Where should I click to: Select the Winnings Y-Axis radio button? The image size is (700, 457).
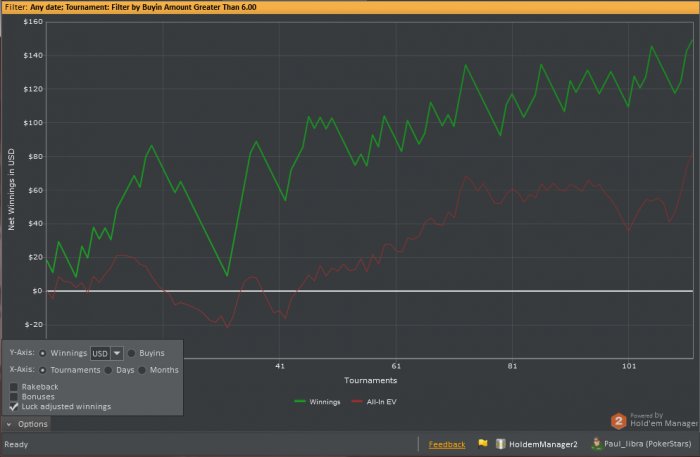click(42, 353)
